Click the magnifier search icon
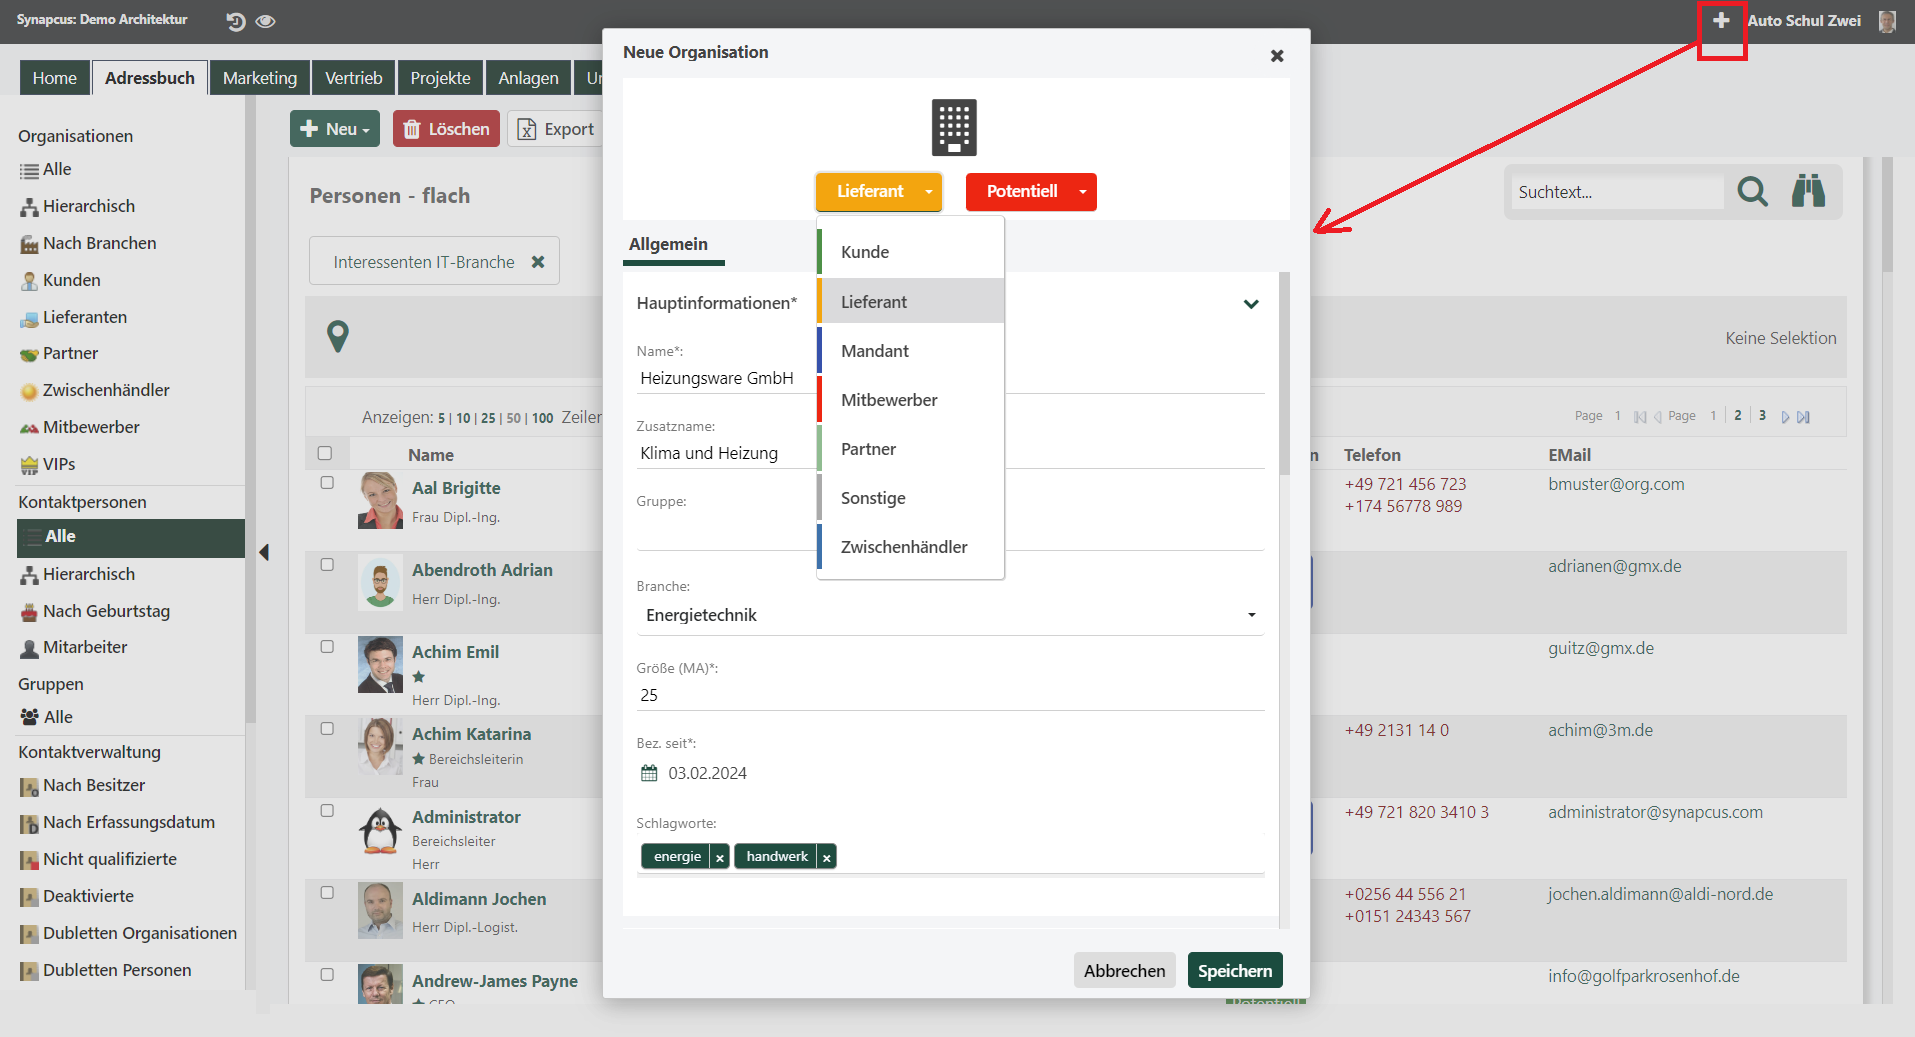 1752,191
